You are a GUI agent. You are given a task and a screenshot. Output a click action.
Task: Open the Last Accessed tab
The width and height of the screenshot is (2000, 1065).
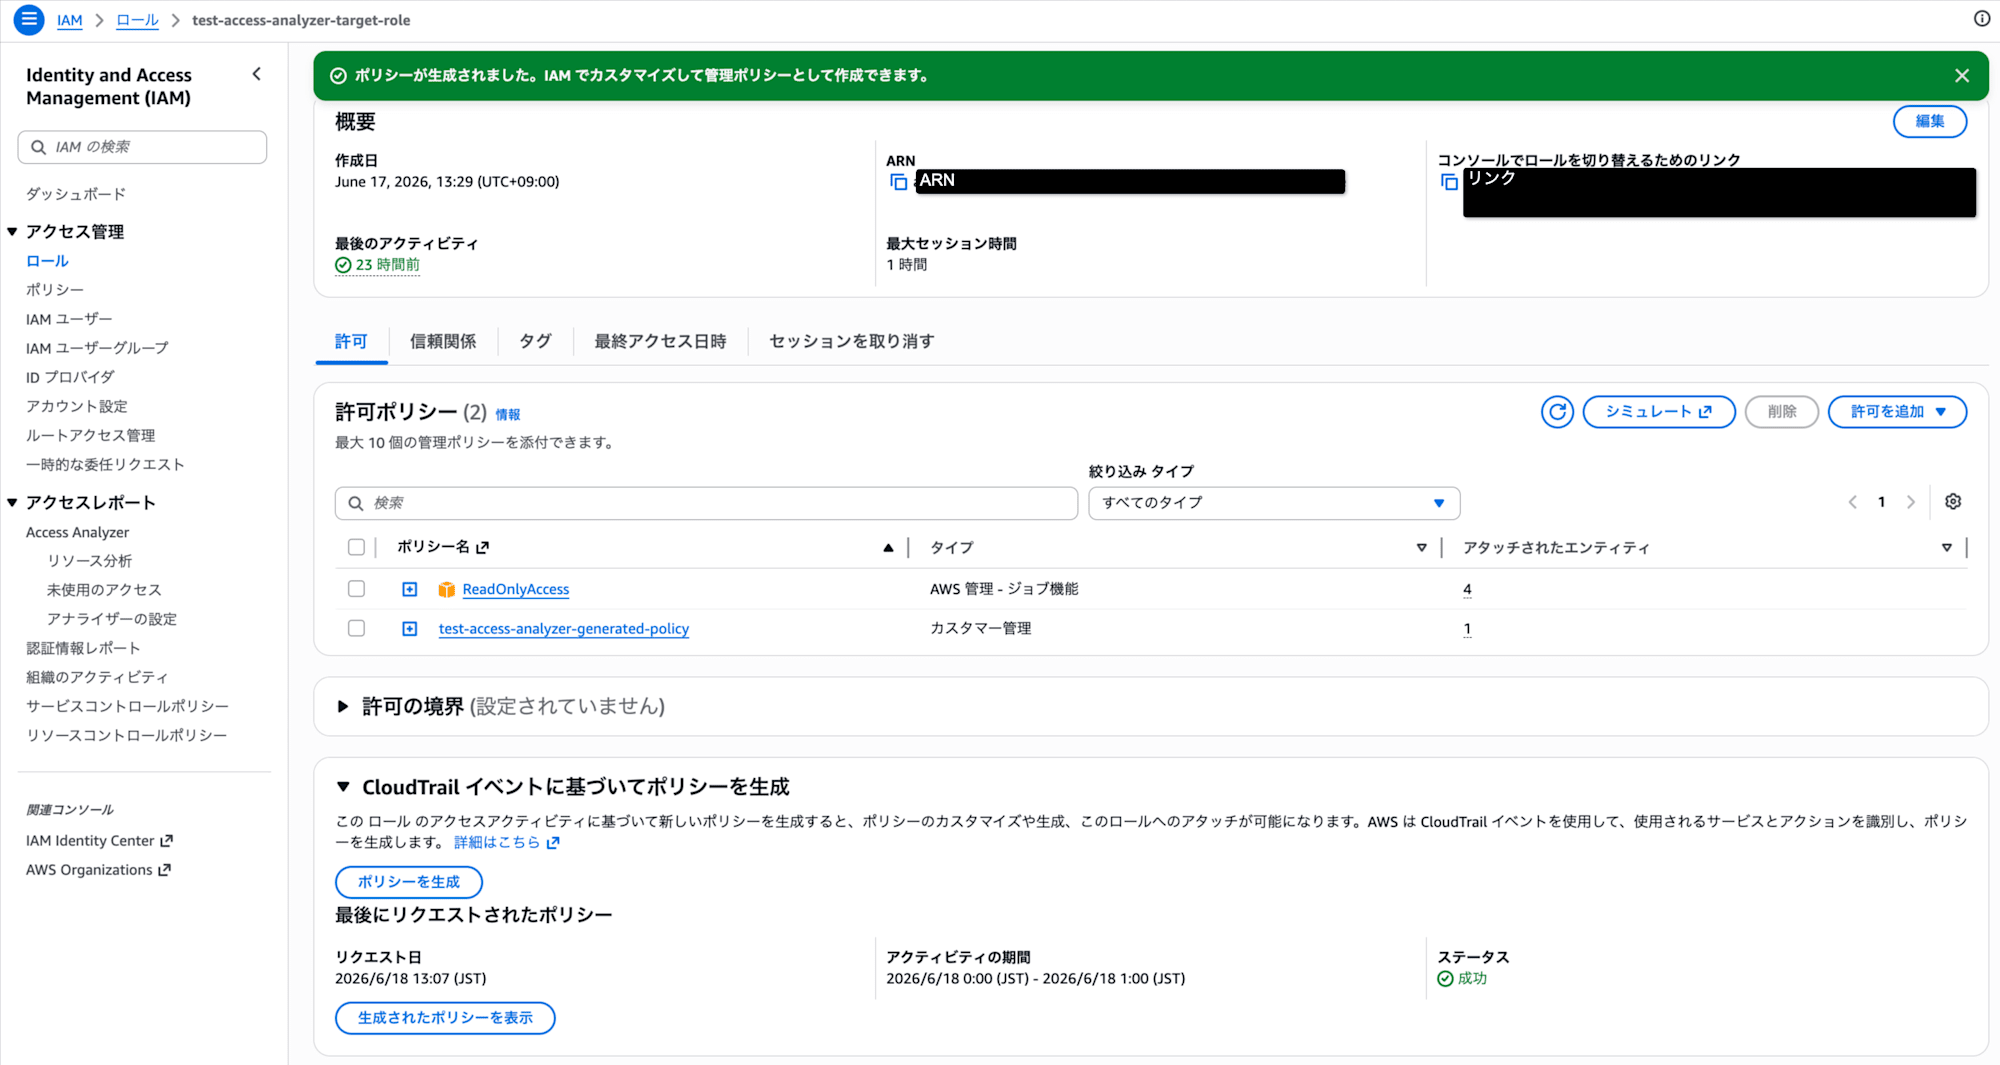[660, 342]
